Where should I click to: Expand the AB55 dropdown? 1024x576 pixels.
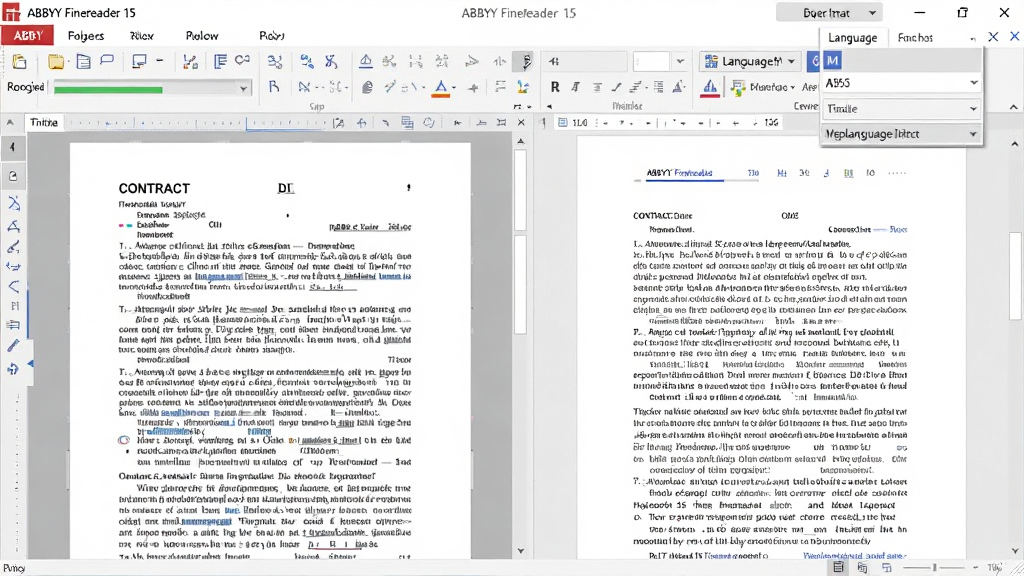click(x=901, y=83)
